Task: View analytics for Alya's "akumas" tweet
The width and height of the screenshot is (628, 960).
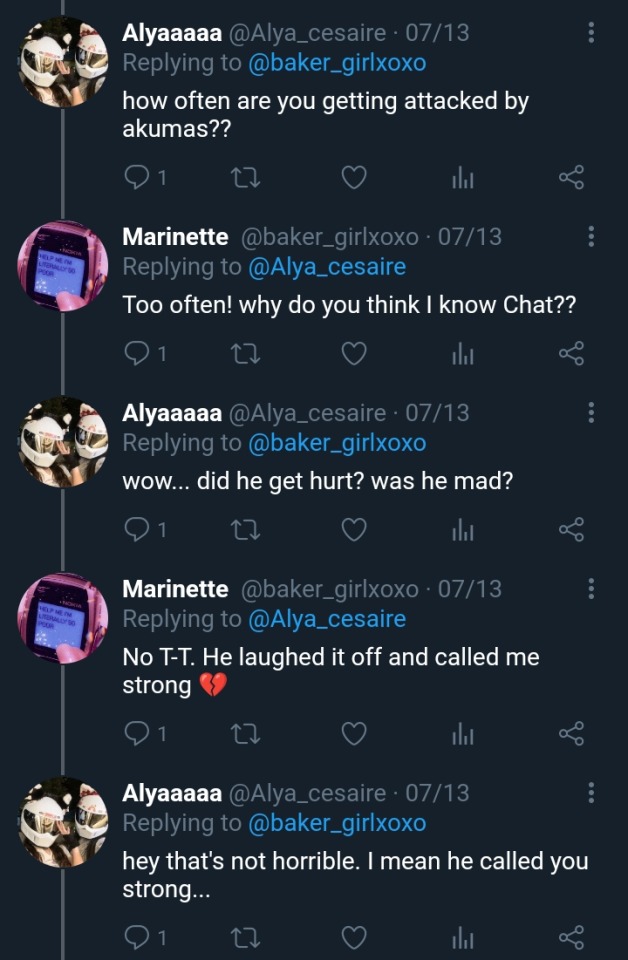Action: coord(461,178)
